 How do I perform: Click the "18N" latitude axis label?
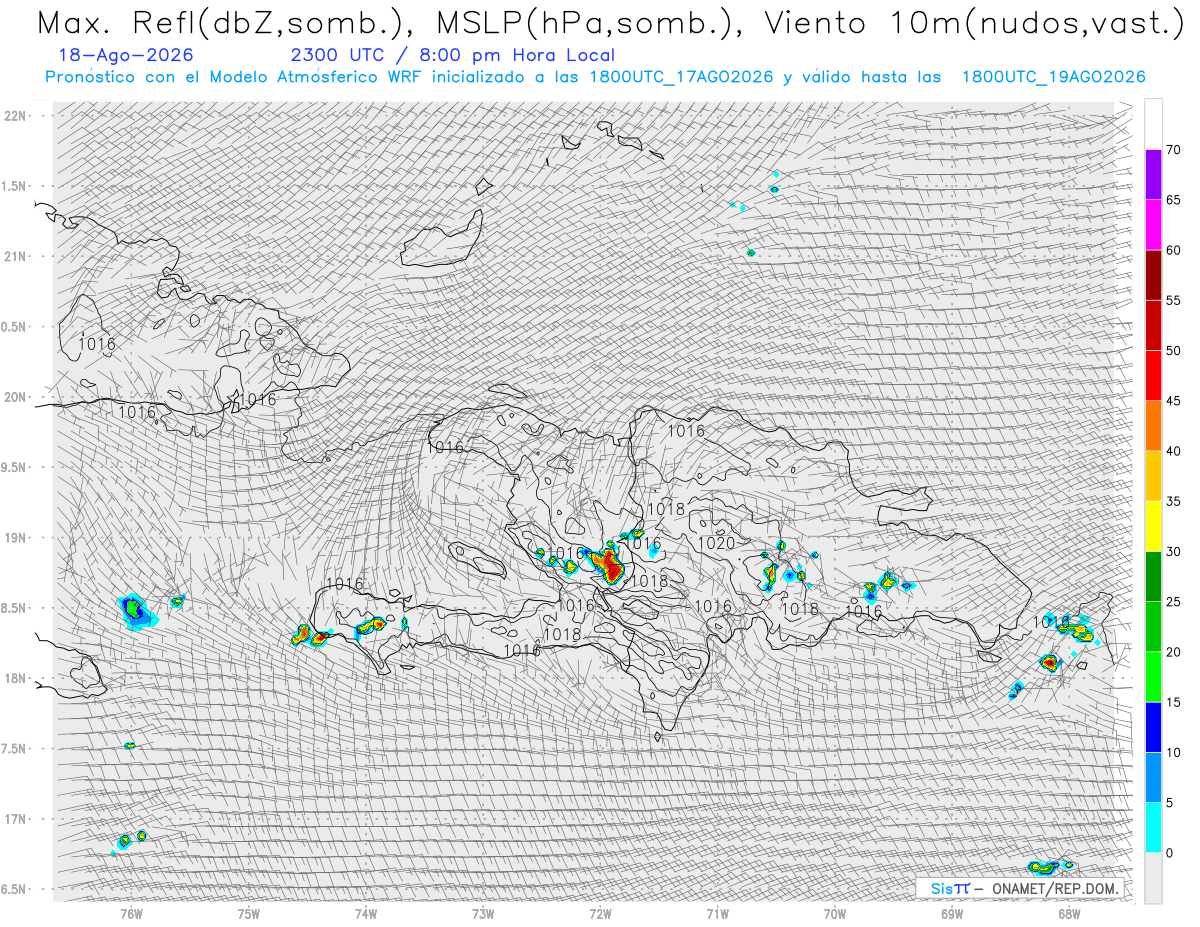click(15, 678)
